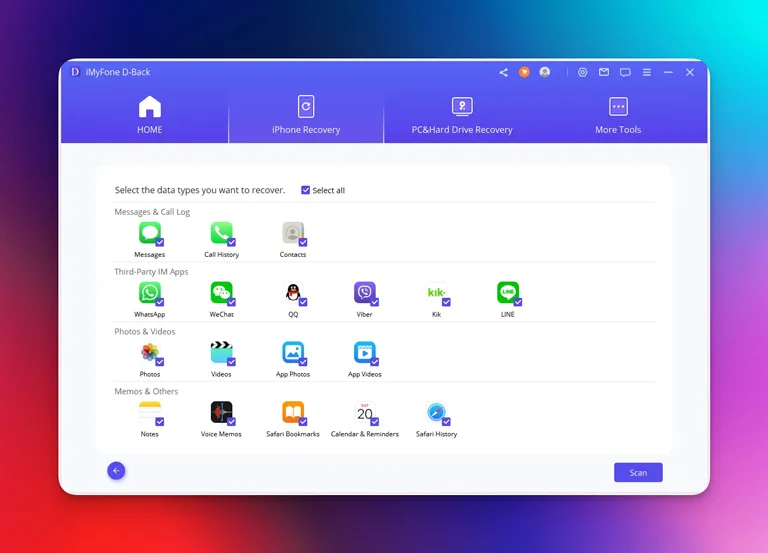Click the QQ penguin icon
Screen dimensions: 768x553
293,292
